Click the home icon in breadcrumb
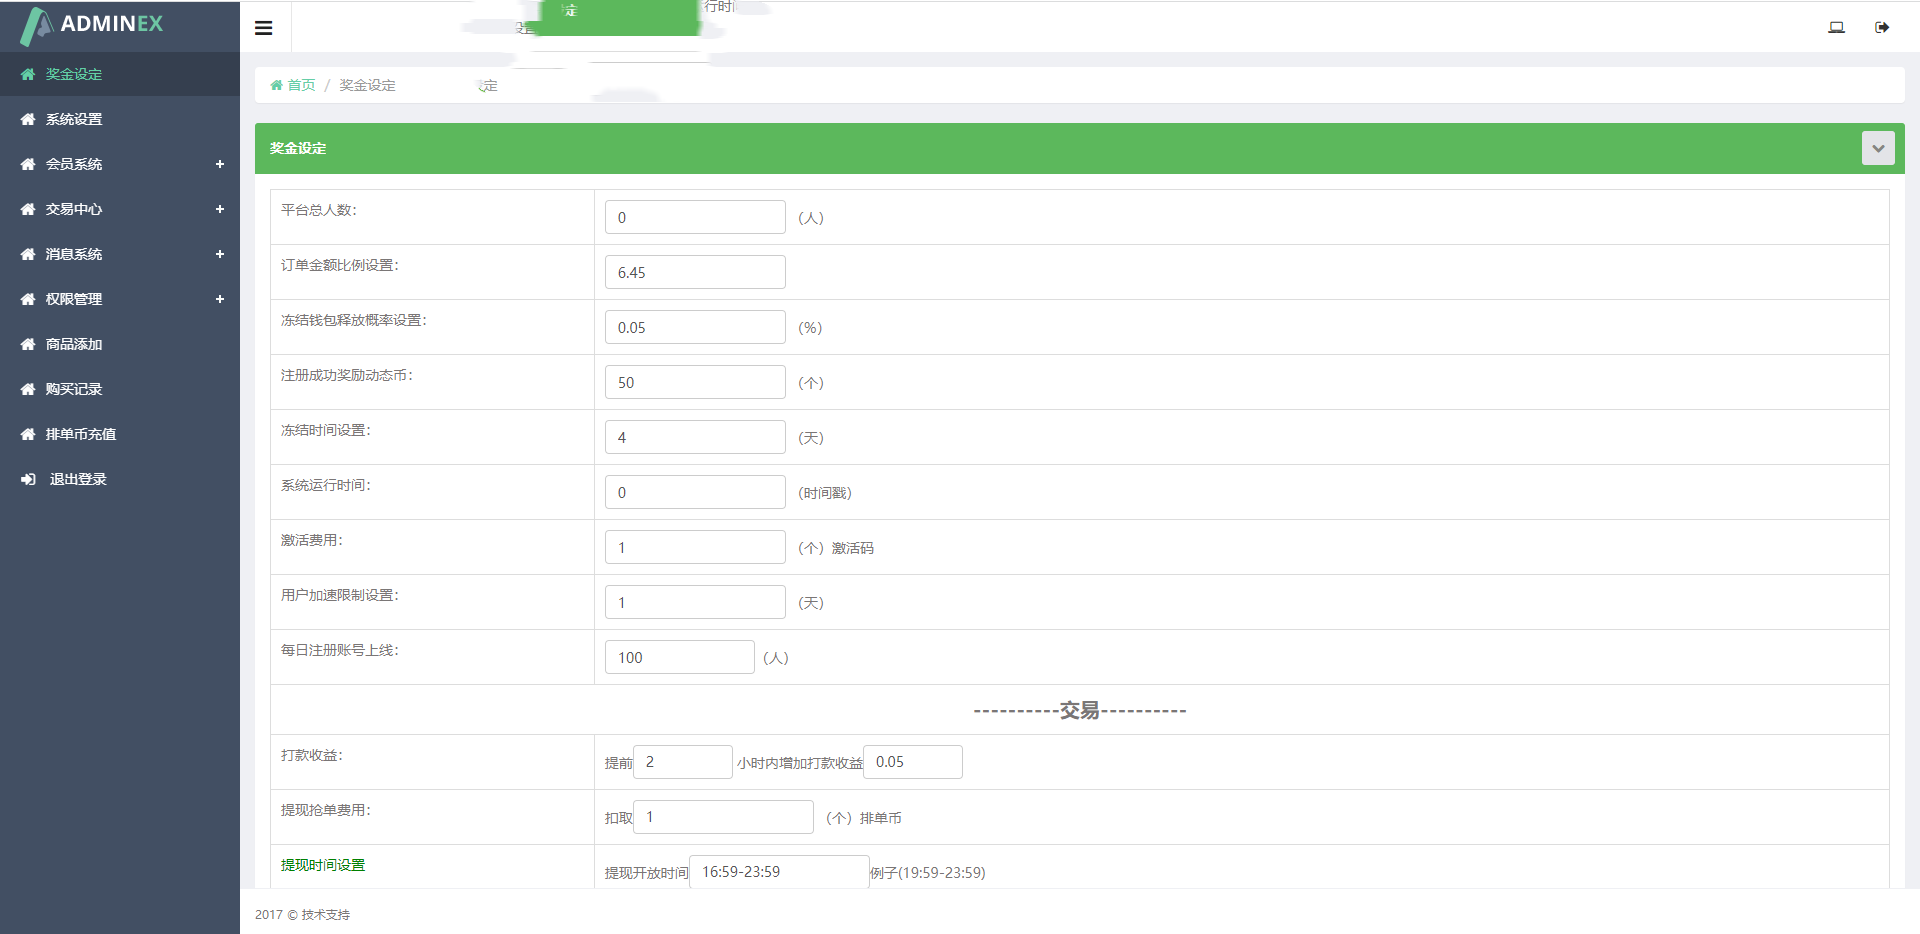Screen dimensions: 1920x934 [x=277, y=85]
